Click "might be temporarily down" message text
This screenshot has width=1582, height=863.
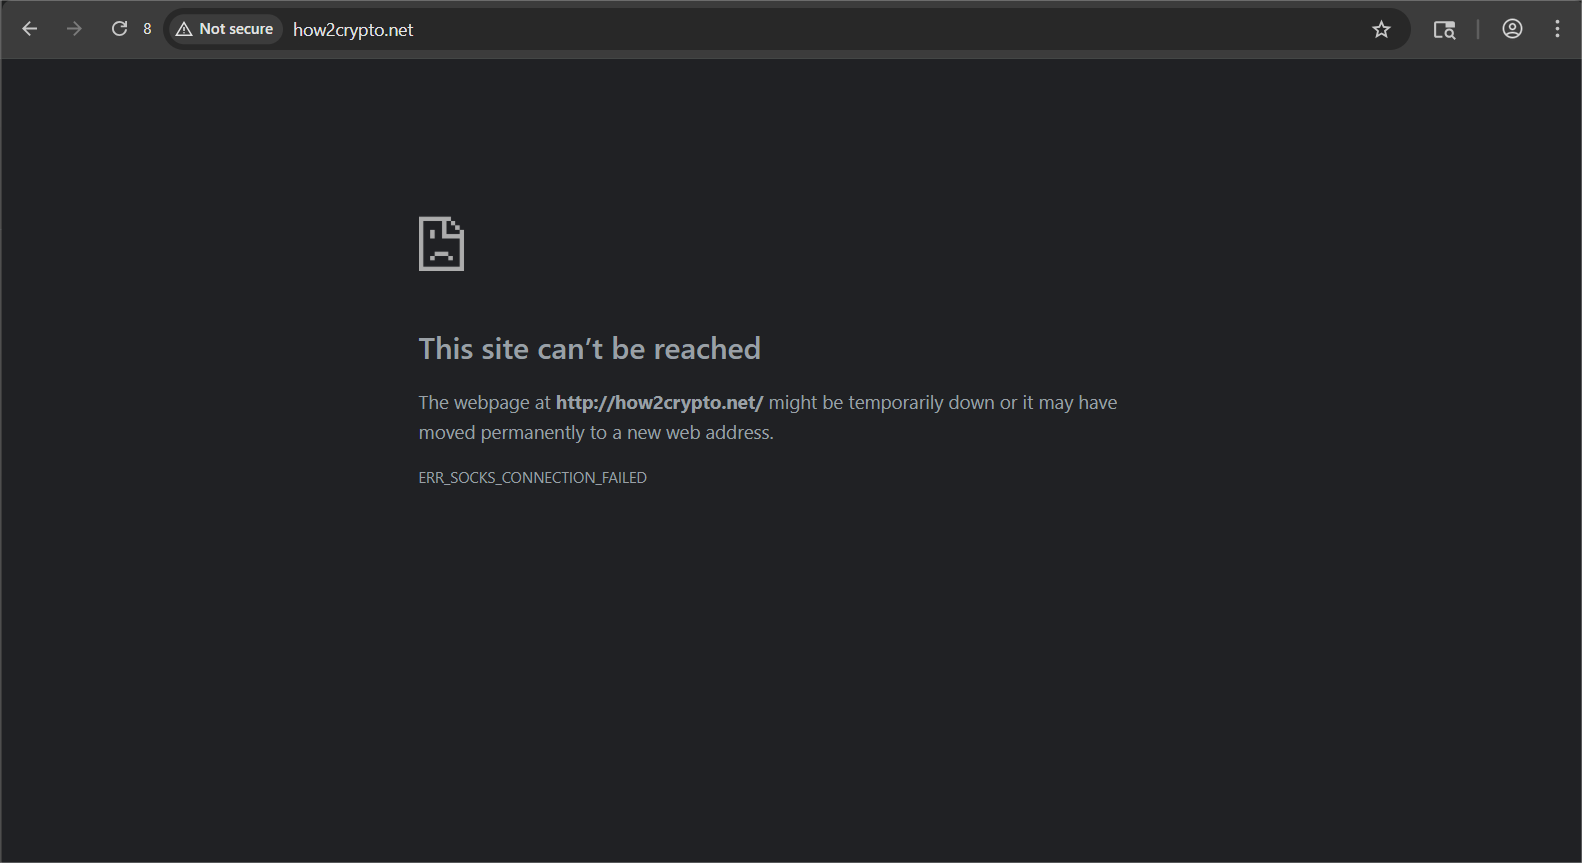[x=880, y=403]
